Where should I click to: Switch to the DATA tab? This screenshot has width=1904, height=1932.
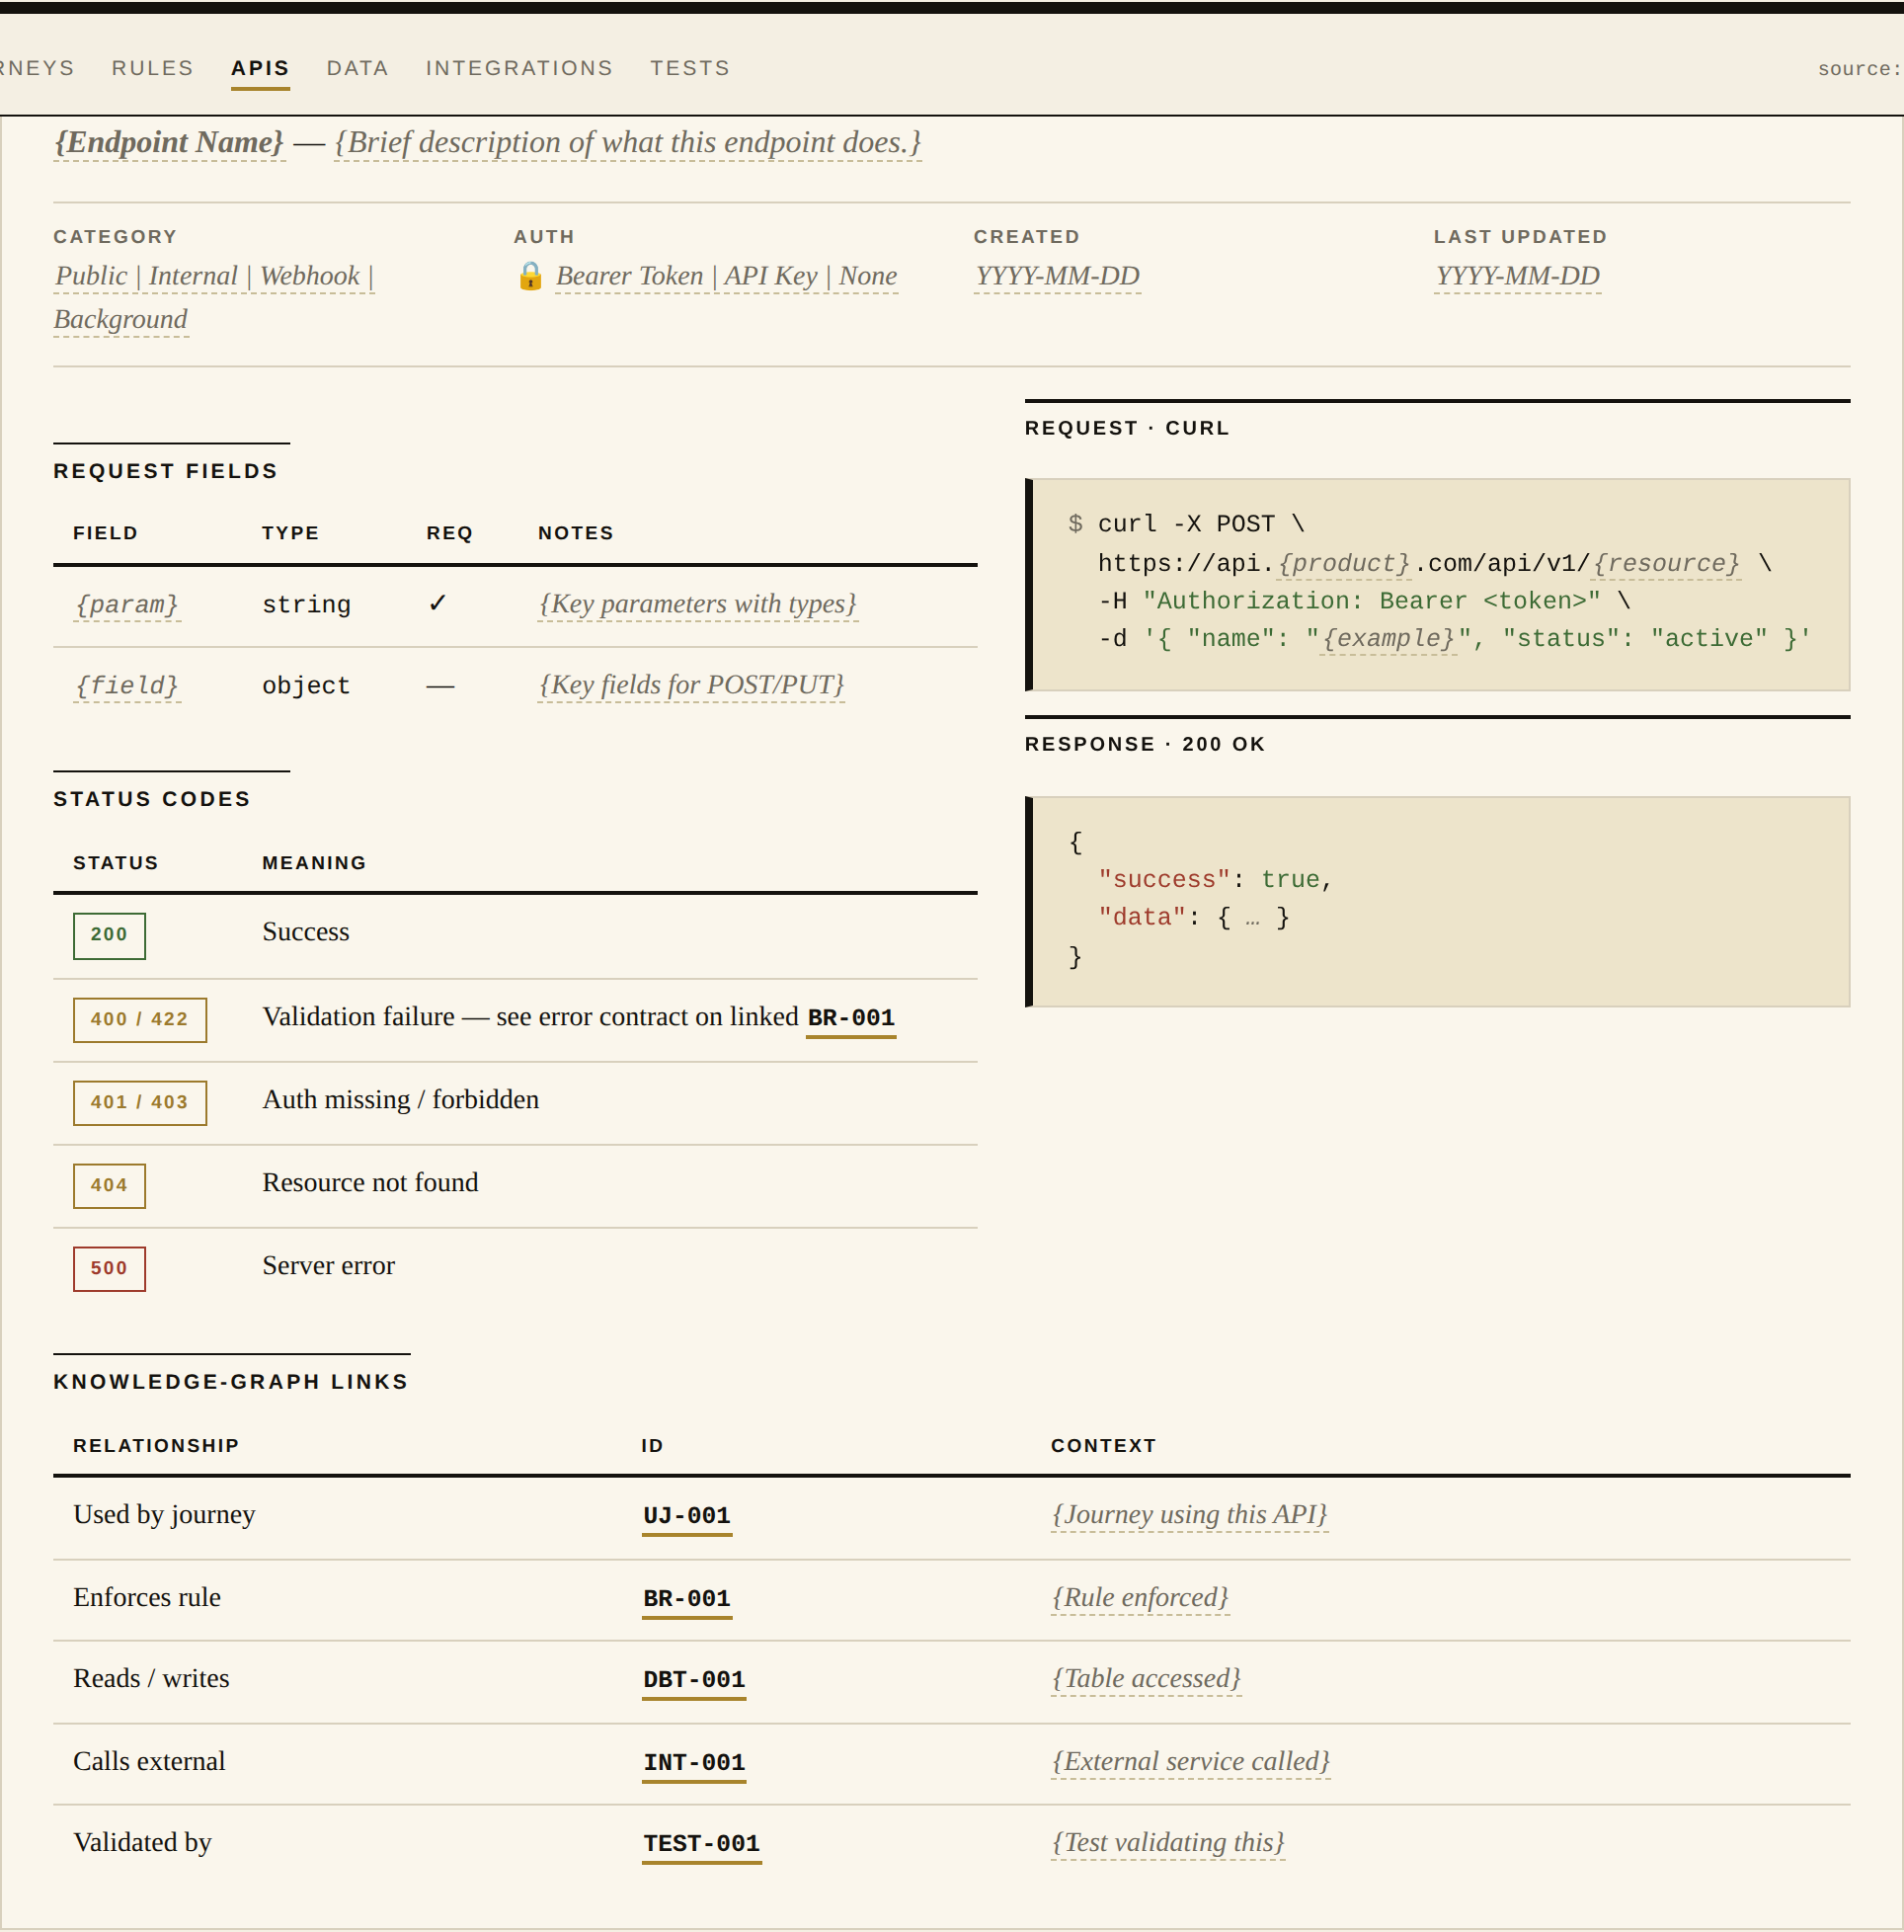[357, 68]
